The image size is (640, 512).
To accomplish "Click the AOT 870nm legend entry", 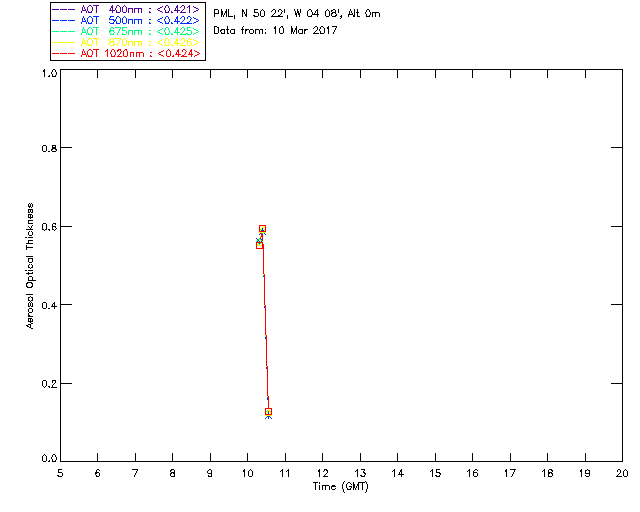I will point(126,42).
